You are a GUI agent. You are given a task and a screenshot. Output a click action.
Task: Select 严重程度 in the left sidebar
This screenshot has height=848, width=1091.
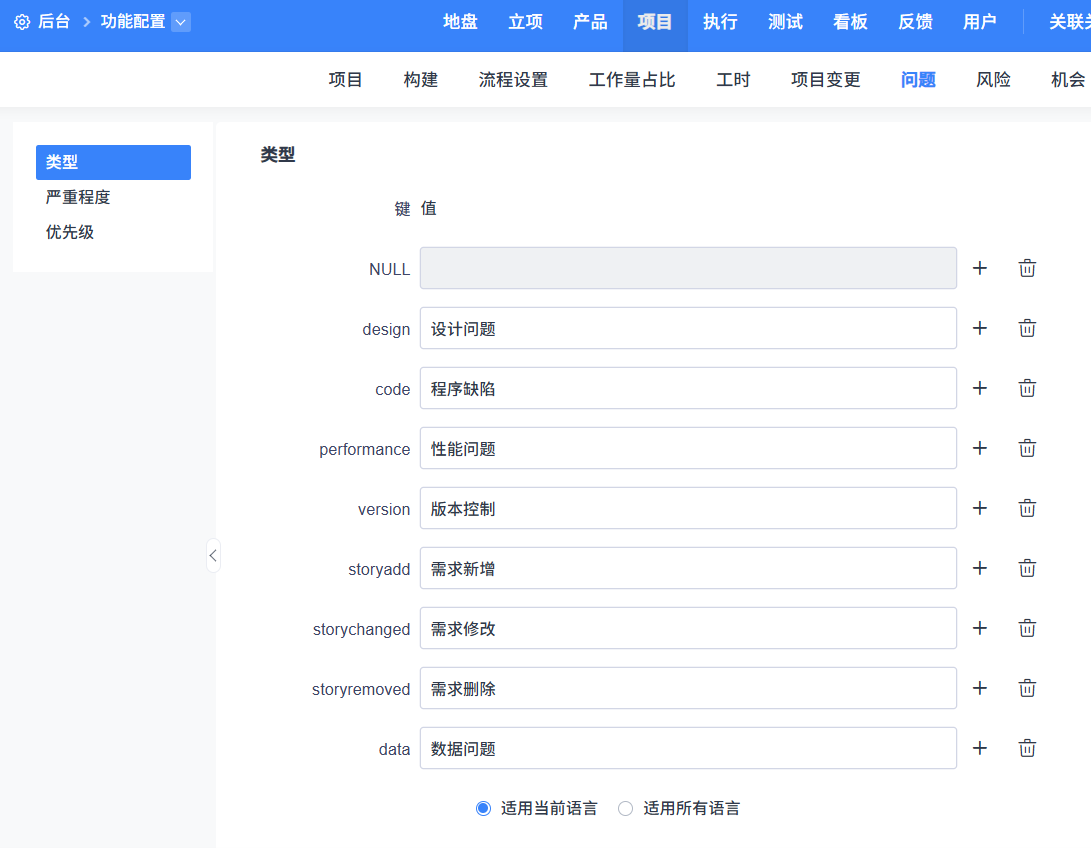point(78,197)
